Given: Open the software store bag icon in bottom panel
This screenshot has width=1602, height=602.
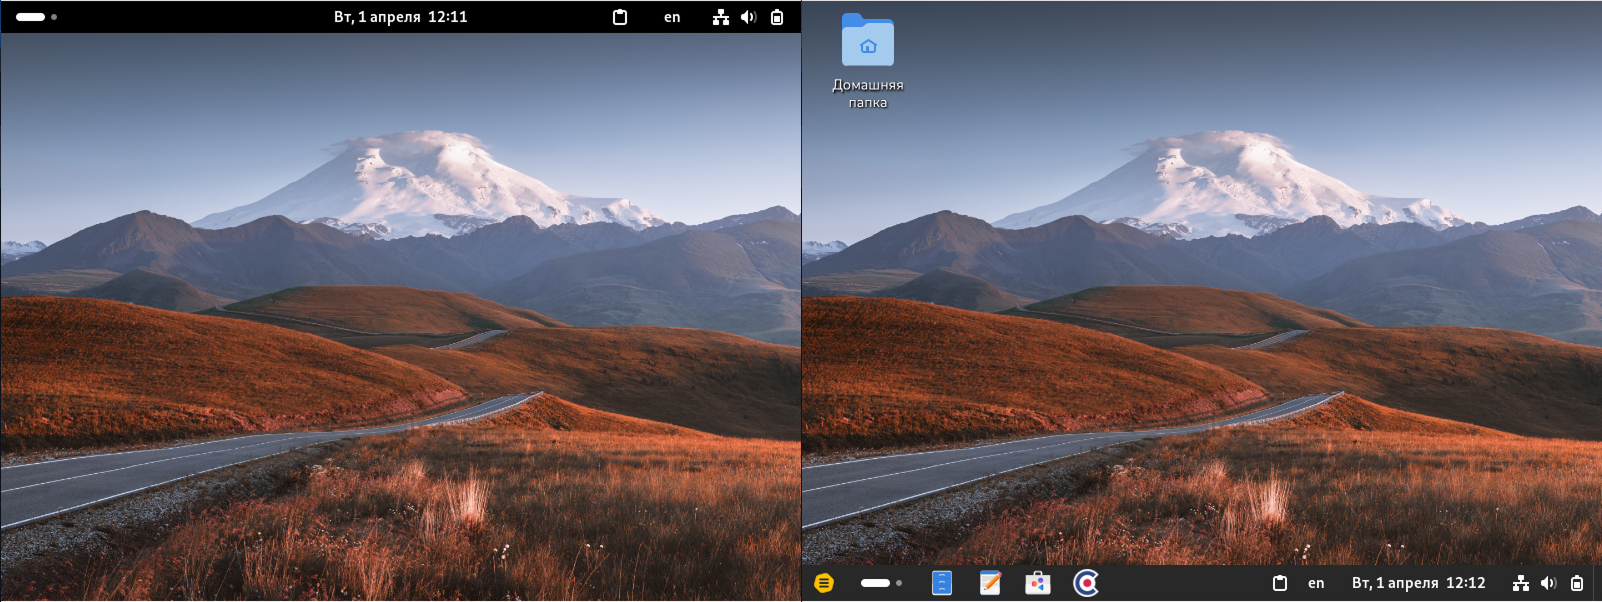Looking at the screenshot, I should [1038, 583].
